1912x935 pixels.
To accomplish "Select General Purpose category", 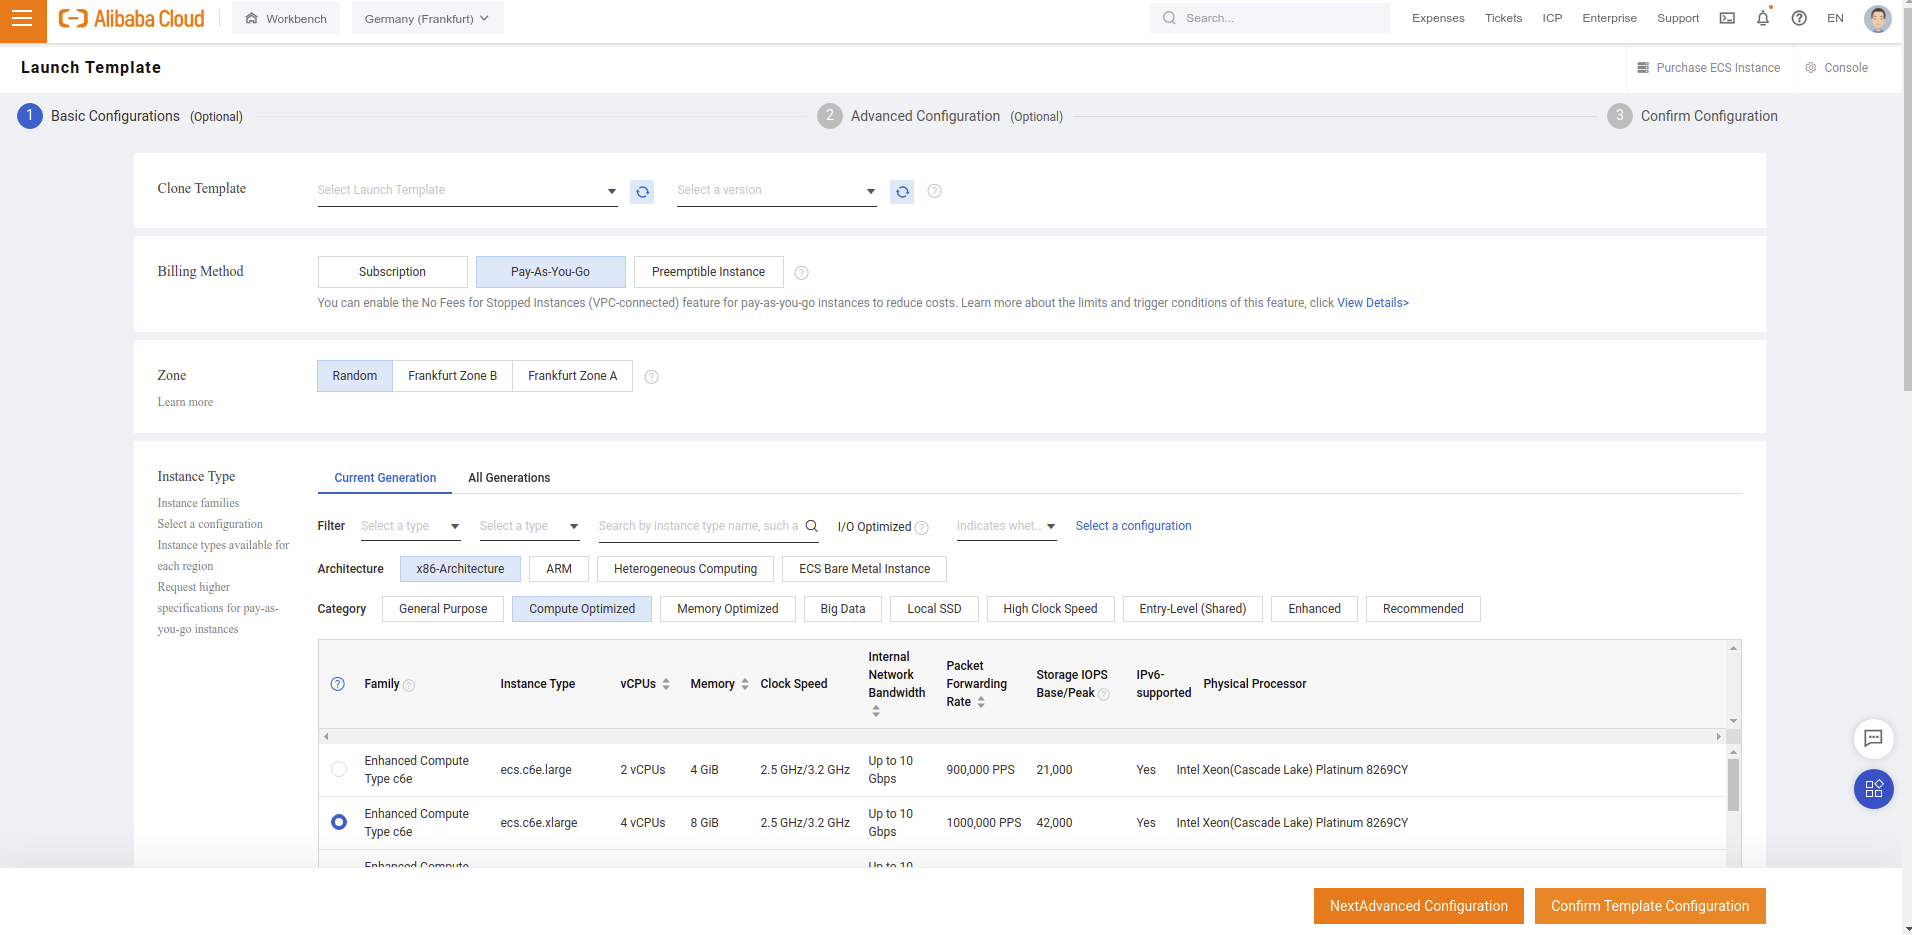I will 443,609.
